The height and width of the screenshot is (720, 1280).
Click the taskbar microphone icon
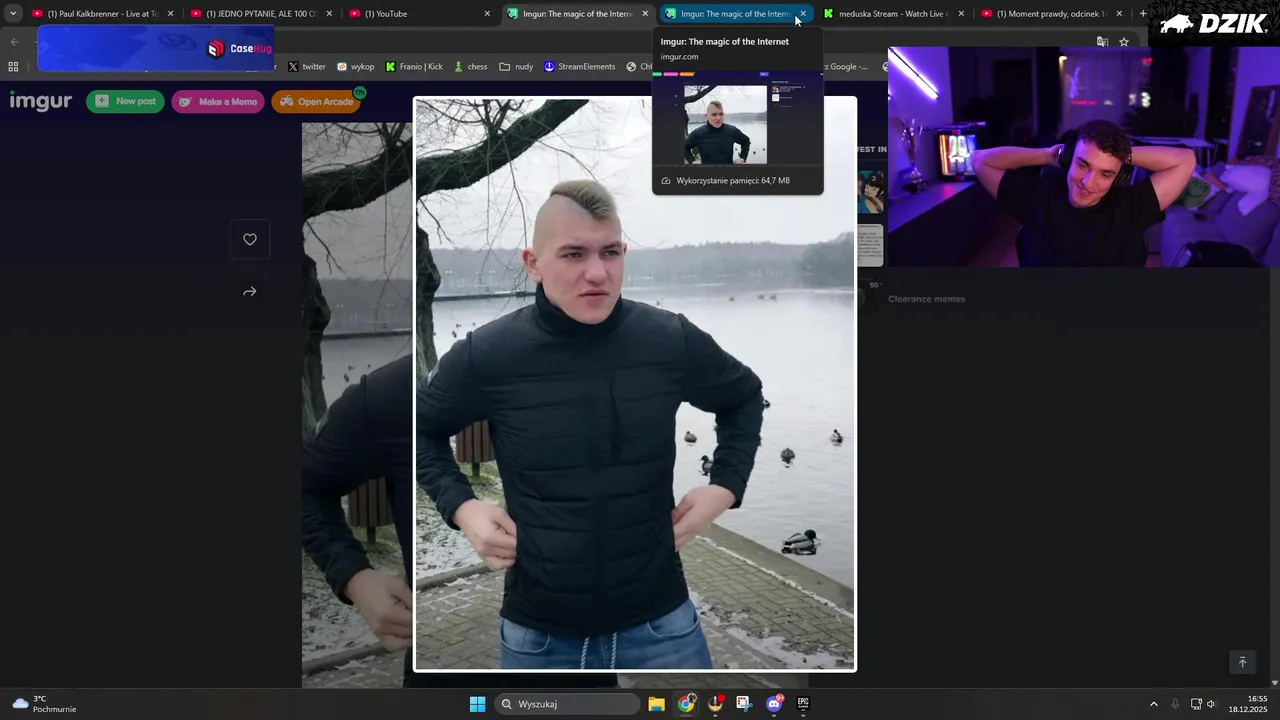[x=1175, y=704]
